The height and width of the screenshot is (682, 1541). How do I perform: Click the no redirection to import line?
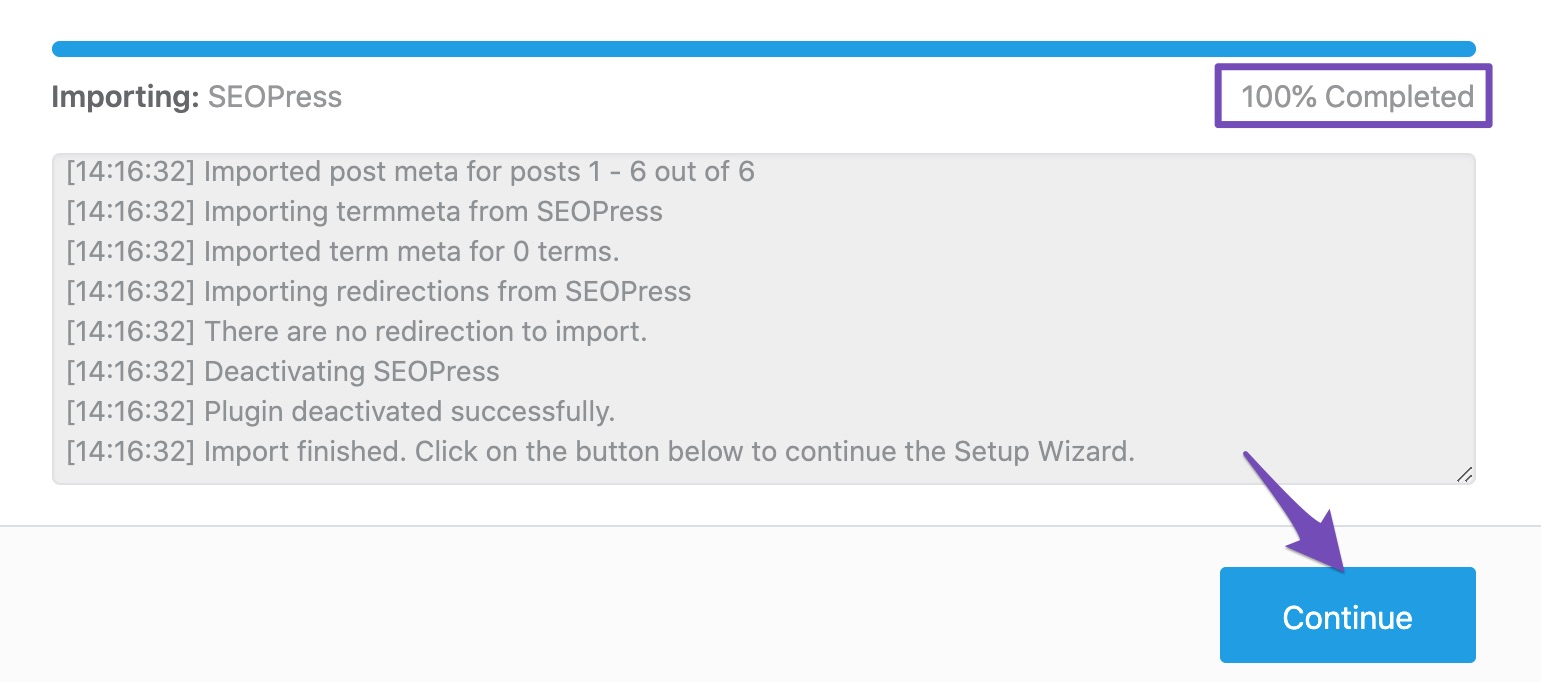357,332
